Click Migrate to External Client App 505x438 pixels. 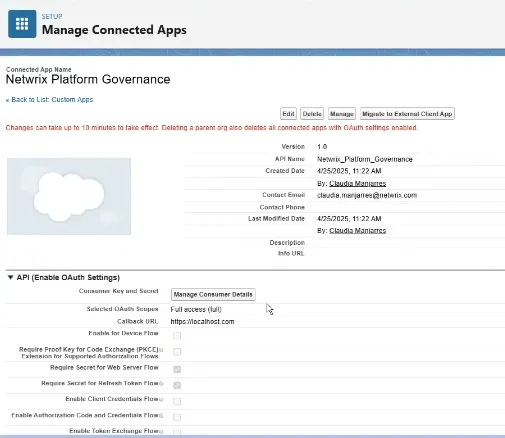(x=407, y=114)
